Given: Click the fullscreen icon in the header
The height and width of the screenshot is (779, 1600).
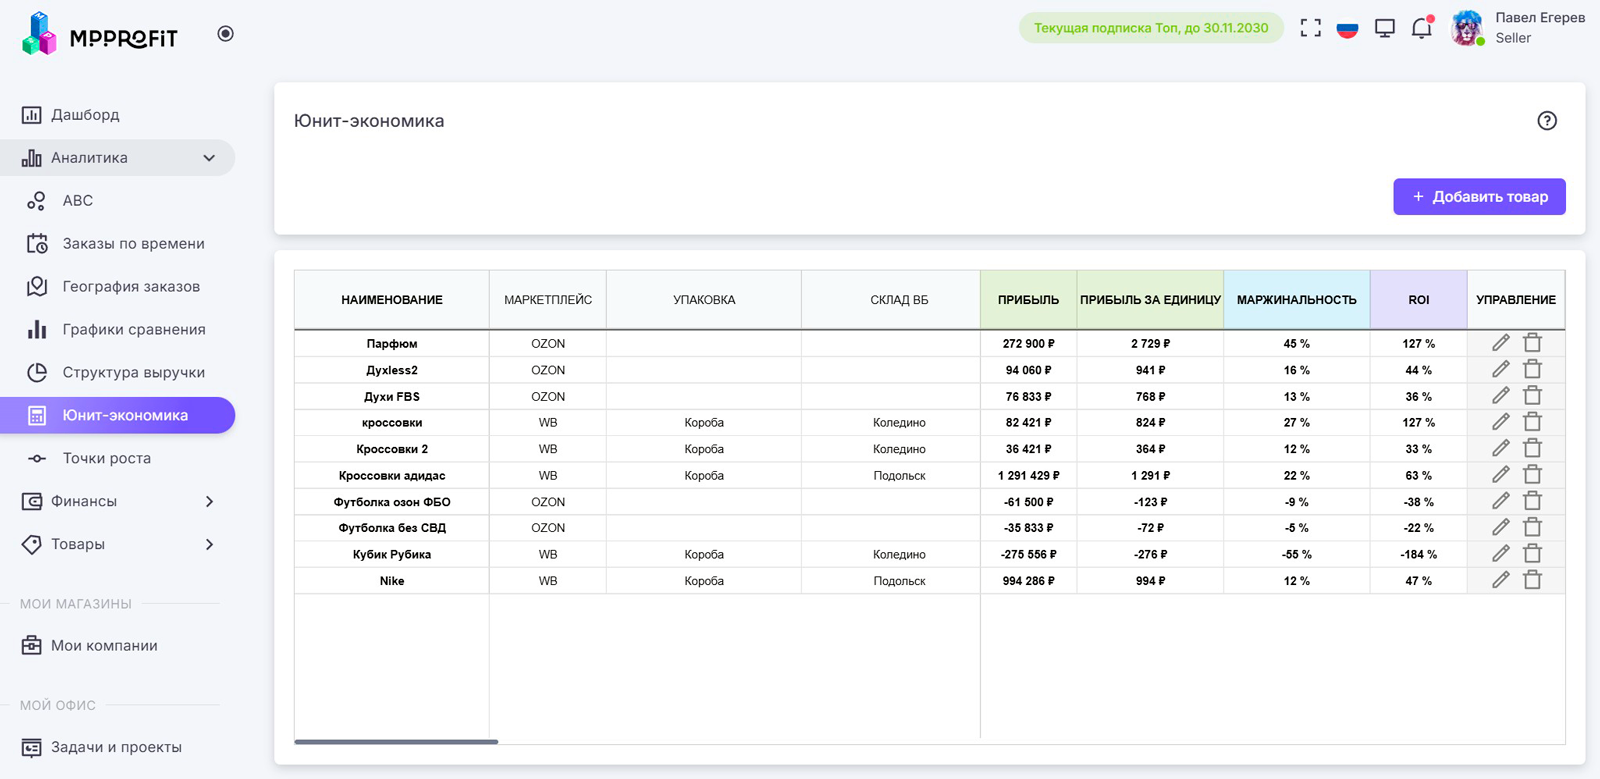Looking at the screenshot, I should (x=1310, y=28).
